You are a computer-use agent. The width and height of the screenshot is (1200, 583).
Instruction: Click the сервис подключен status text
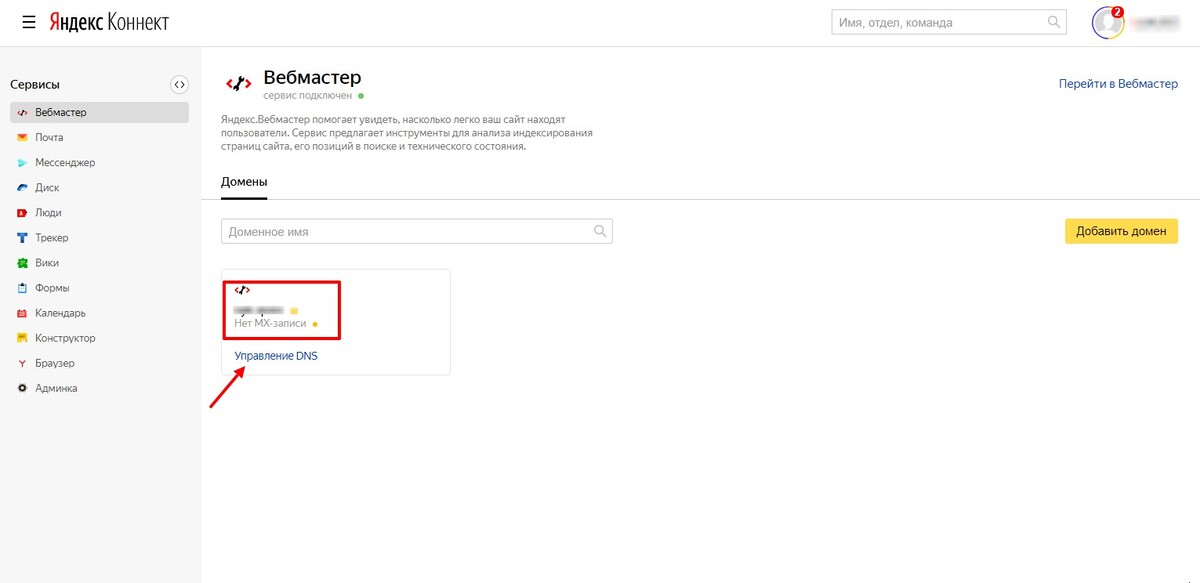pyautogui.click(x=310, y=96)
